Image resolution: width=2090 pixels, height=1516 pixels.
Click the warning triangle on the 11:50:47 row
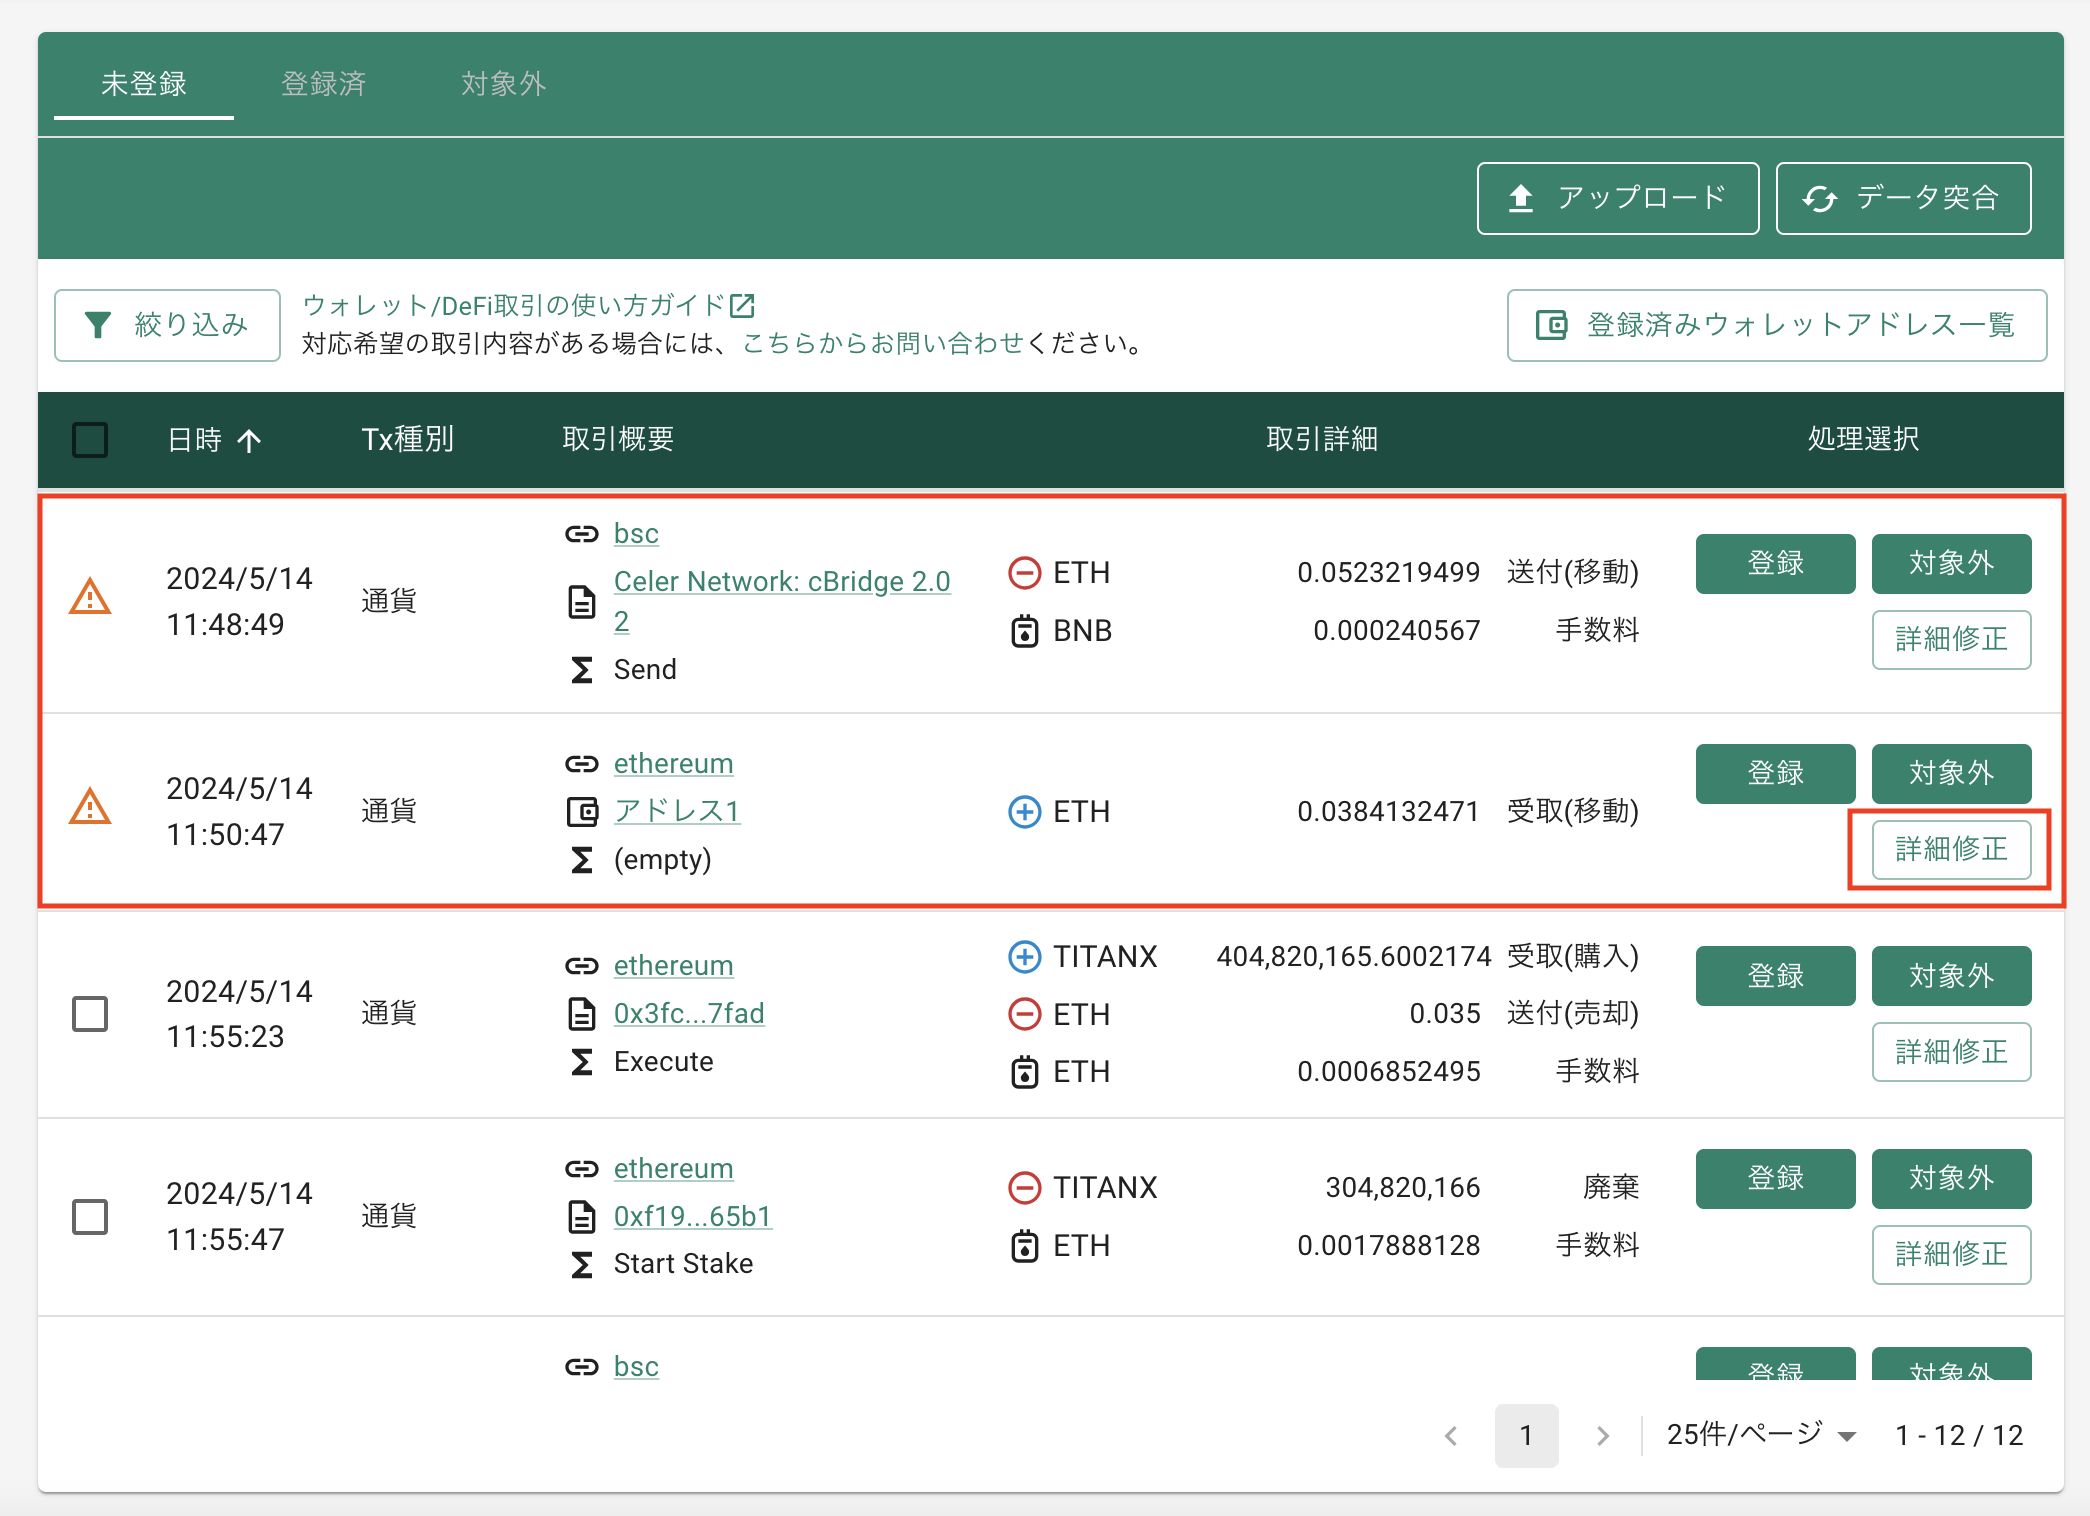(x=90, y=807)
